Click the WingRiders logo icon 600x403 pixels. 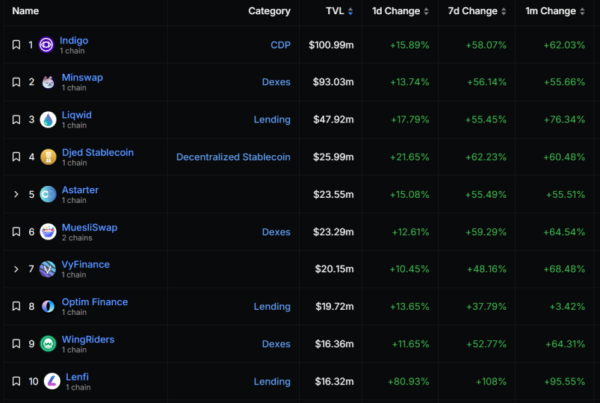click(x=47, y=344)
